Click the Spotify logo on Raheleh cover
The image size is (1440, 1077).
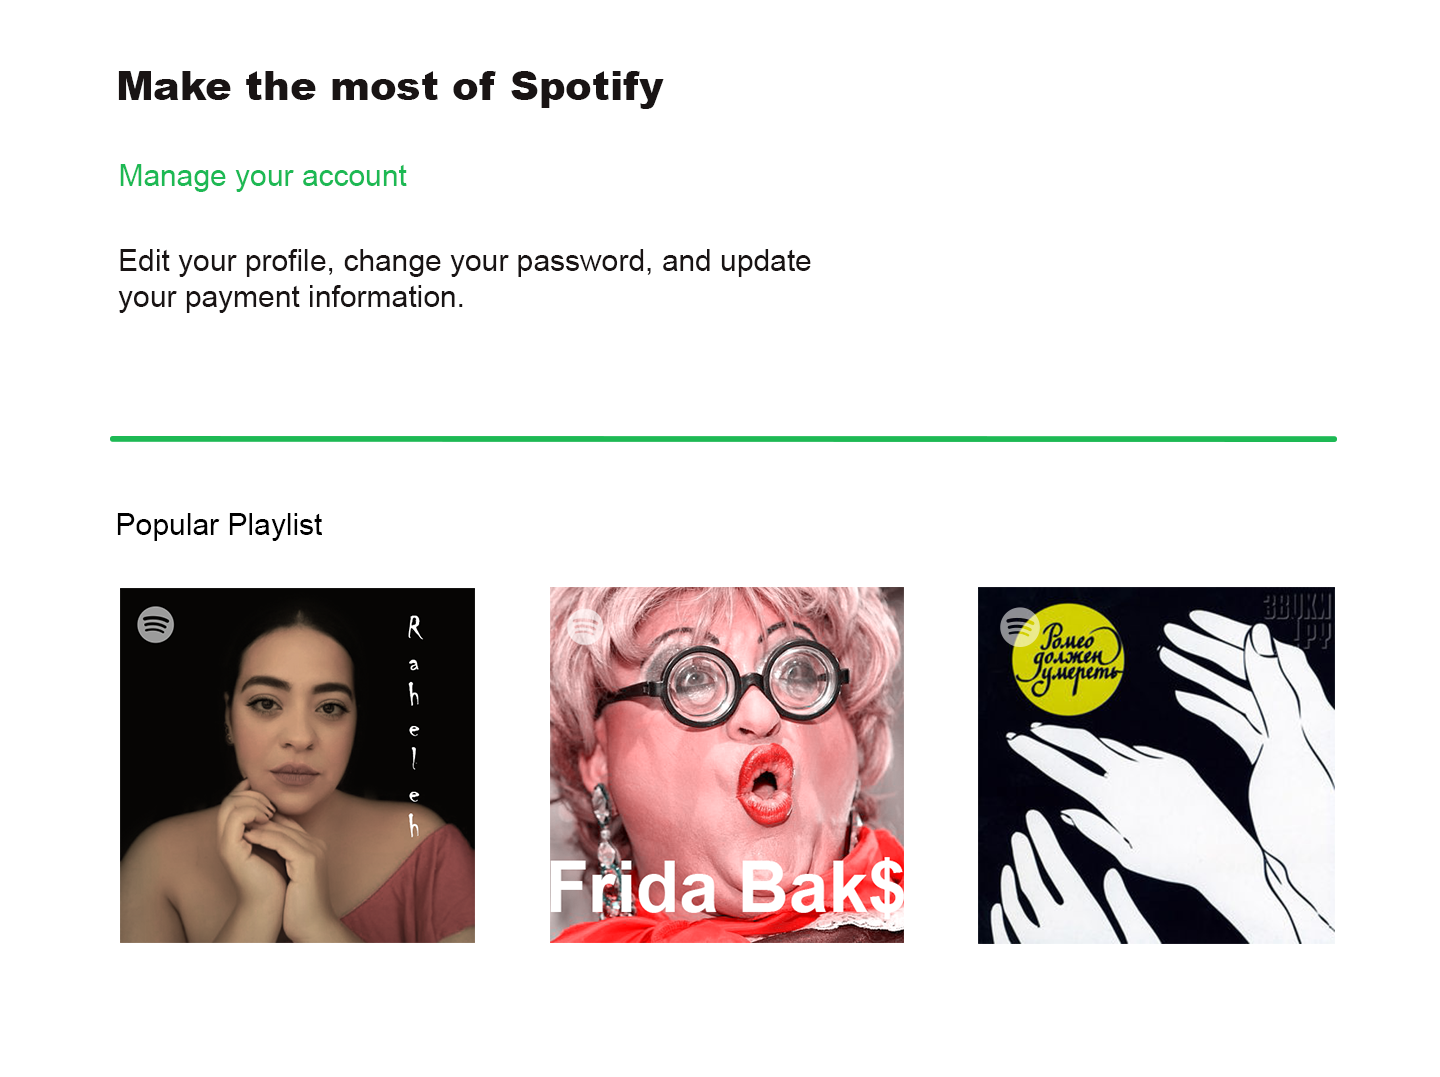pos(156,625)
